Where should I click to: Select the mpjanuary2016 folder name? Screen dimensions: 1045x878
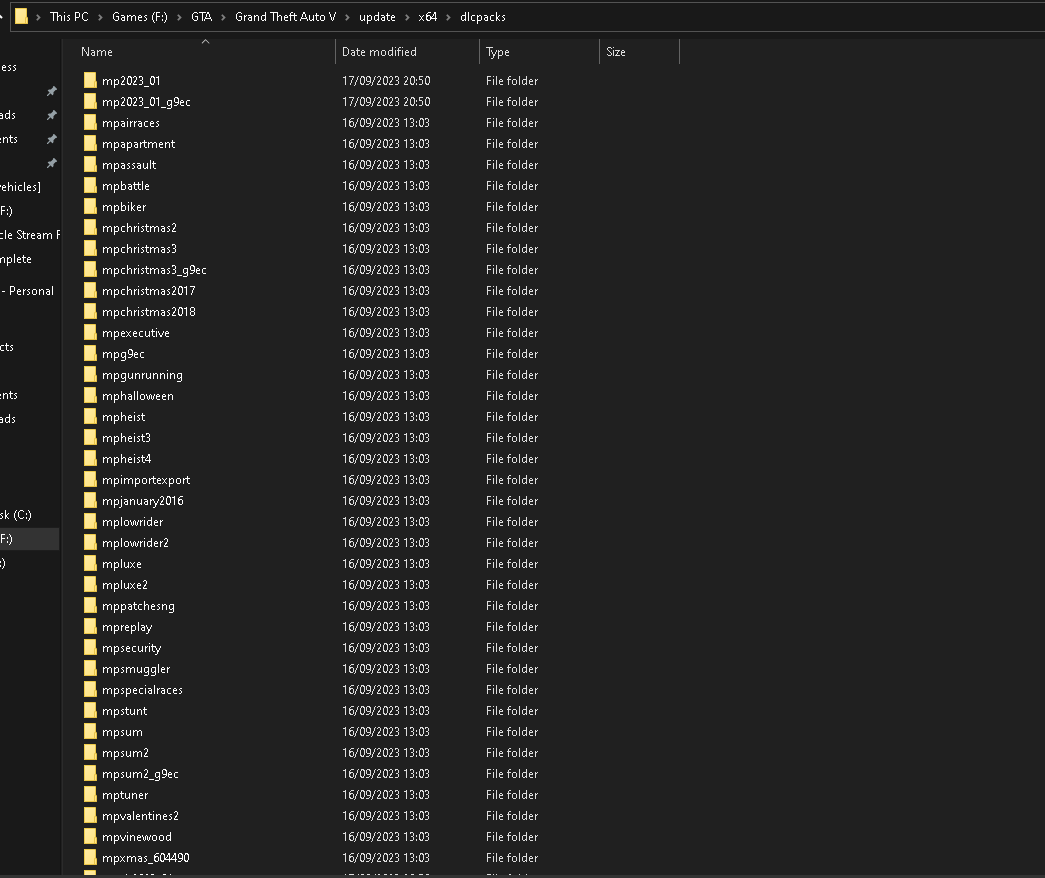(x=143, y=501)
